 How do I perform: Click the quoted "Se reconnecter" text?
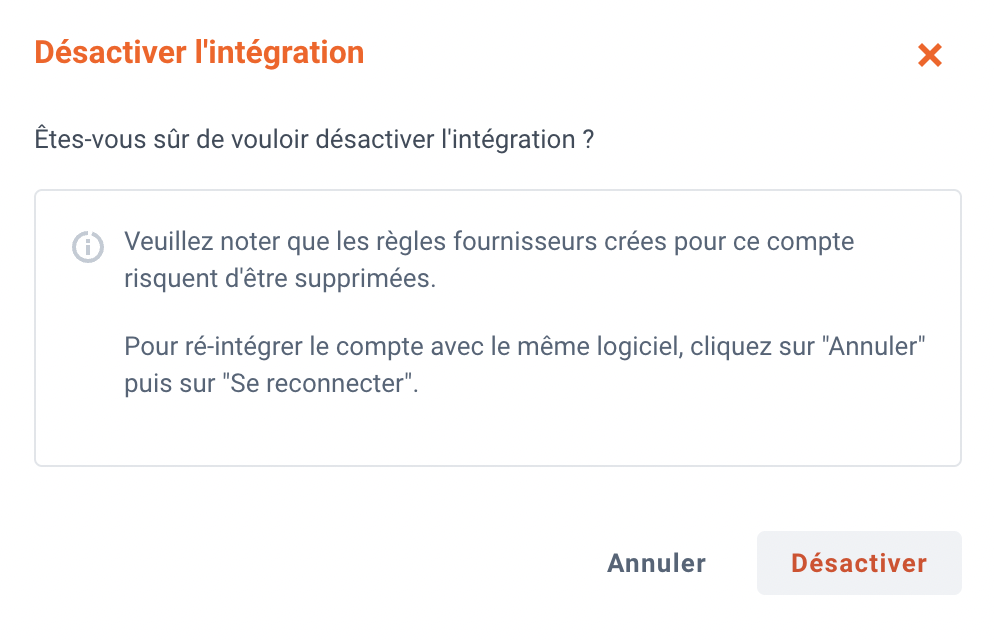[317, 383]
